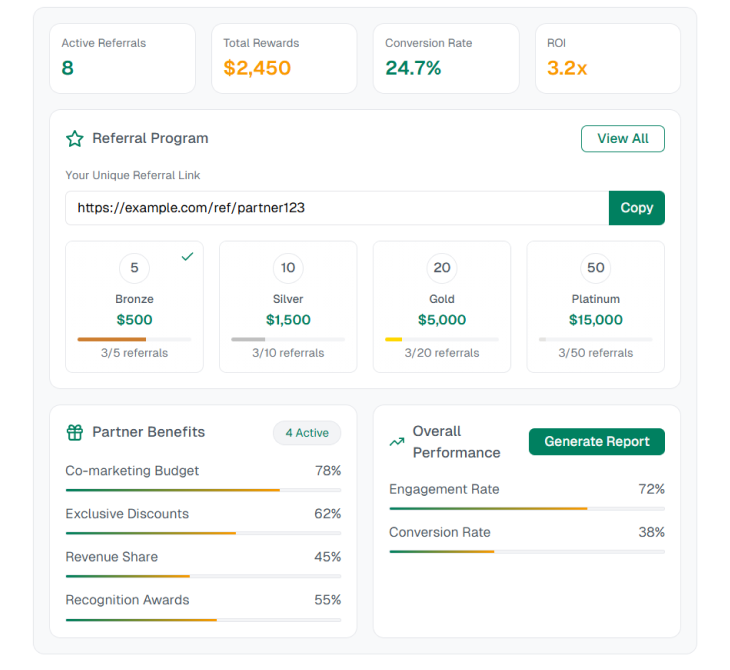Click the gift icon beside Partner Benefits
The image size is (730, 670).
74,433
